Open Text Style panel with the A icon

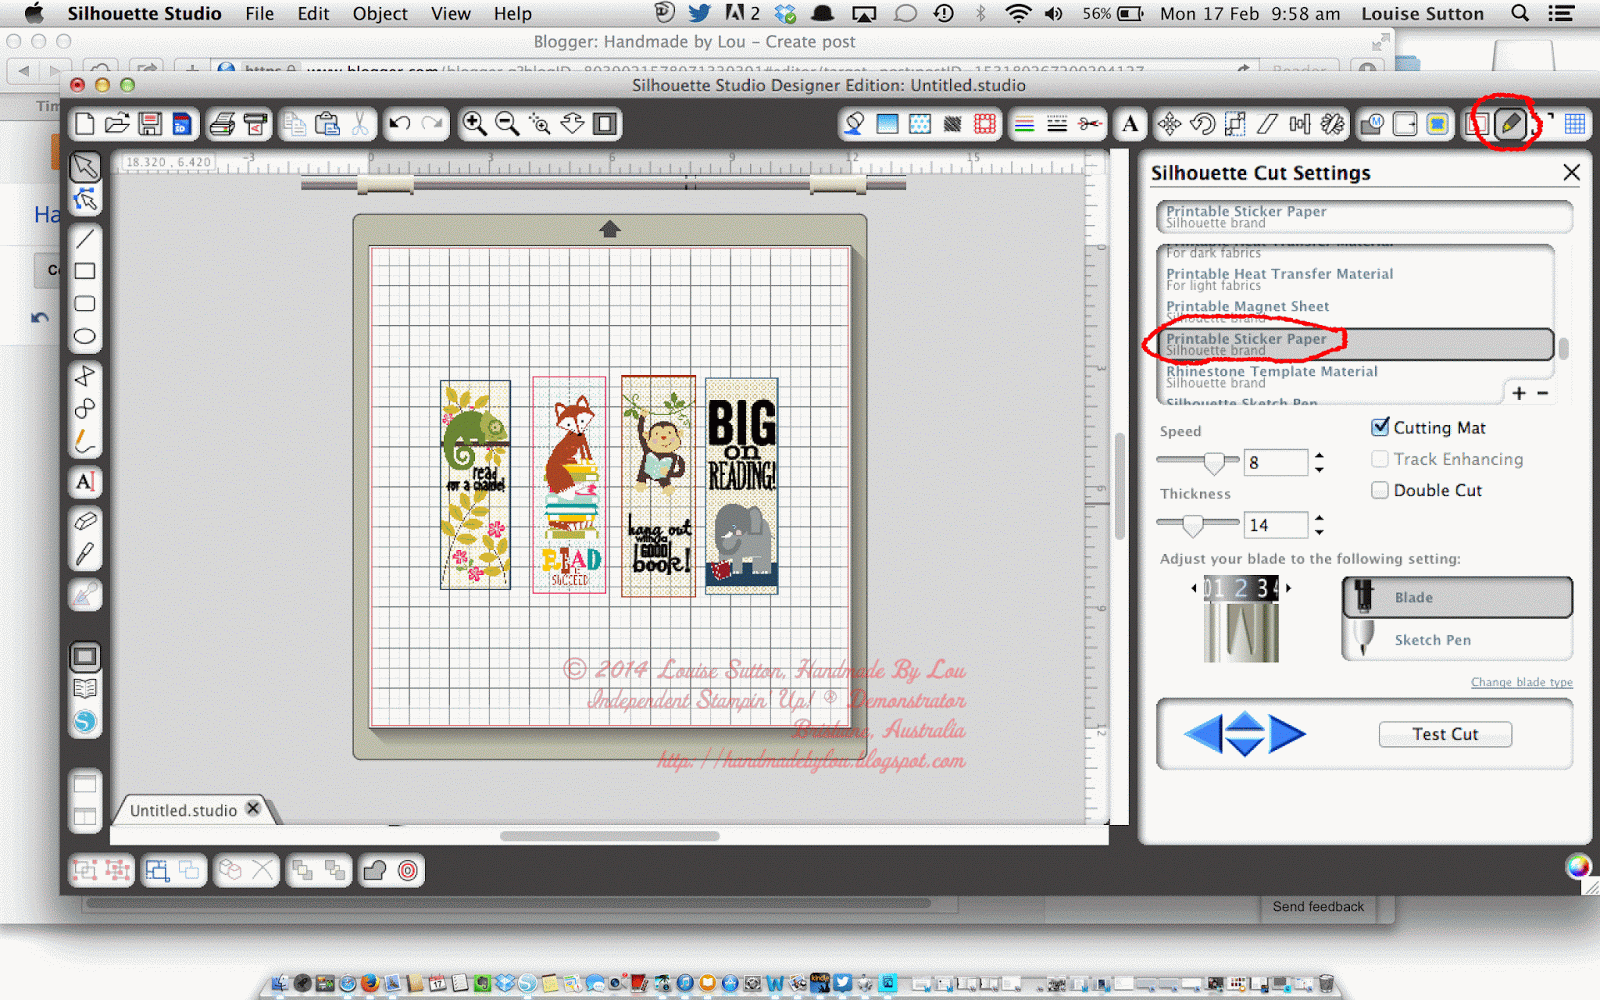[x=1130, y=124]
